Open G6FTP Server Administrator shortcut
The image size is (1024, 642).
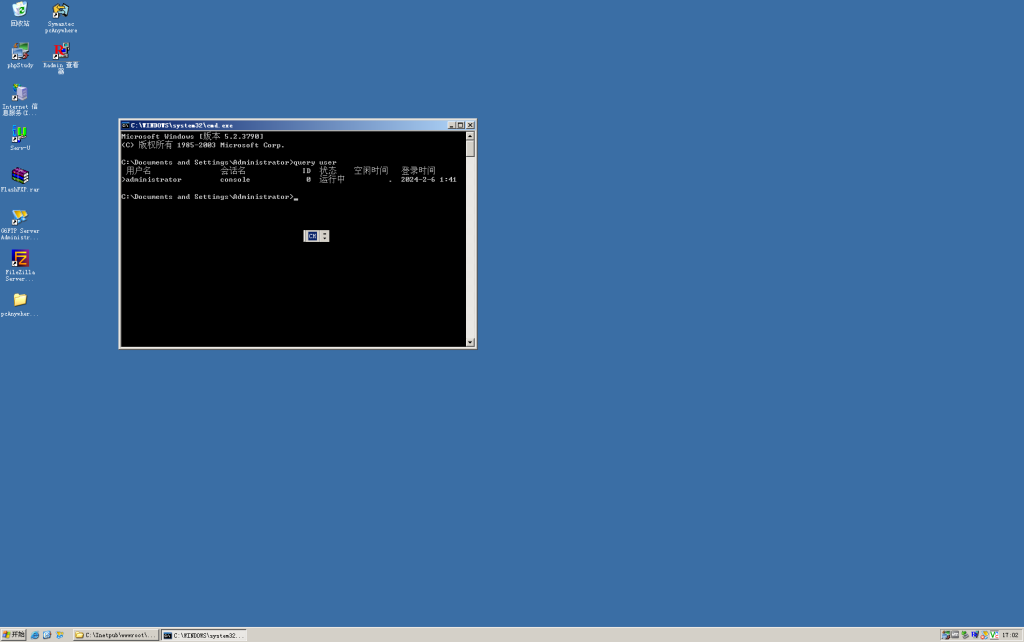click(20, 217)
